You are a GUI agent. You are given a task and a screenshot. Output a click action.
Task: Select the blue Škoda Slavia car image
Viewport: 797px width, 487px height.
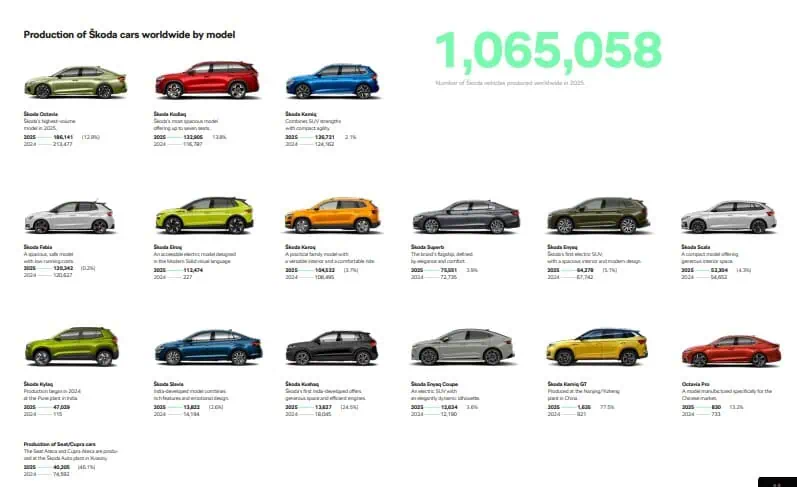(x=208, y=347)
